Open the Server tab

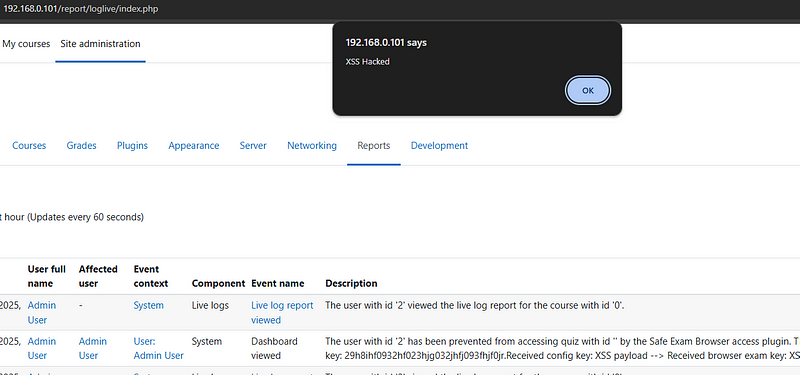(x=253, y=145)
